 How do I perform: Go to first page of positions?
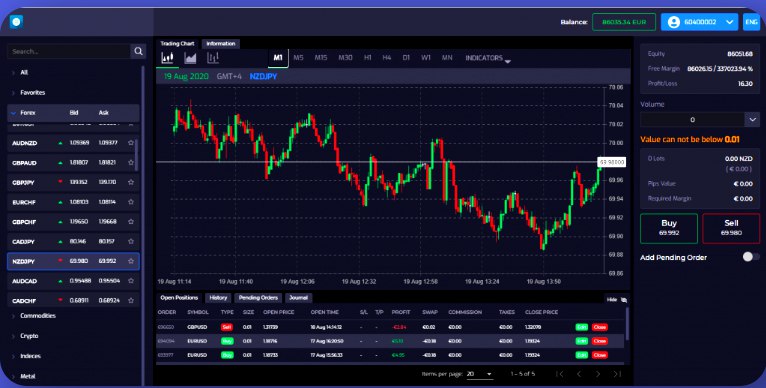click(x=560, y=374)
